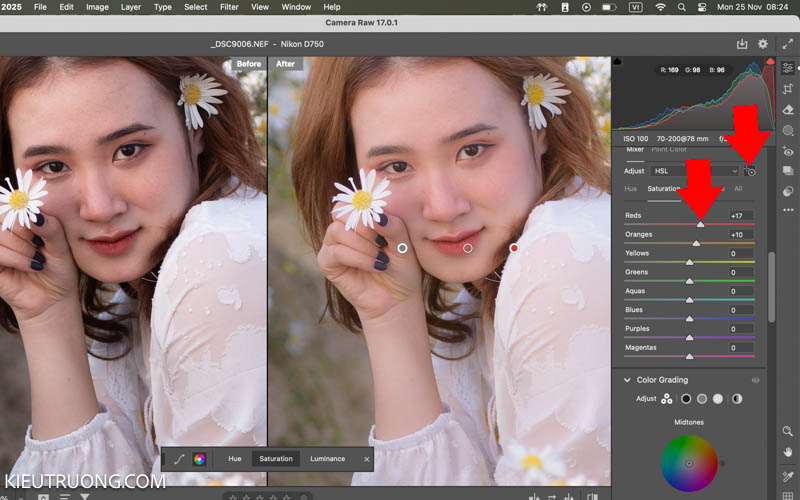Select the color wheel Mixer target icon
Screen dimensions: 800x500
[199, 459]
